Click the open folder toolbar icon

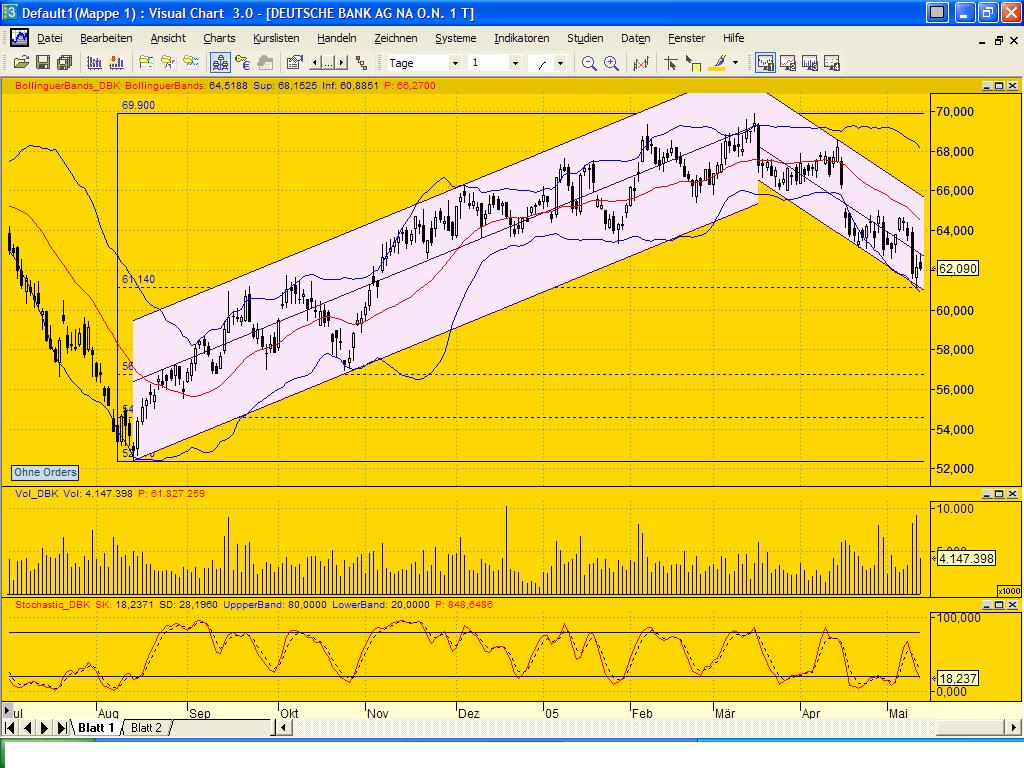[x=21, y=63]
